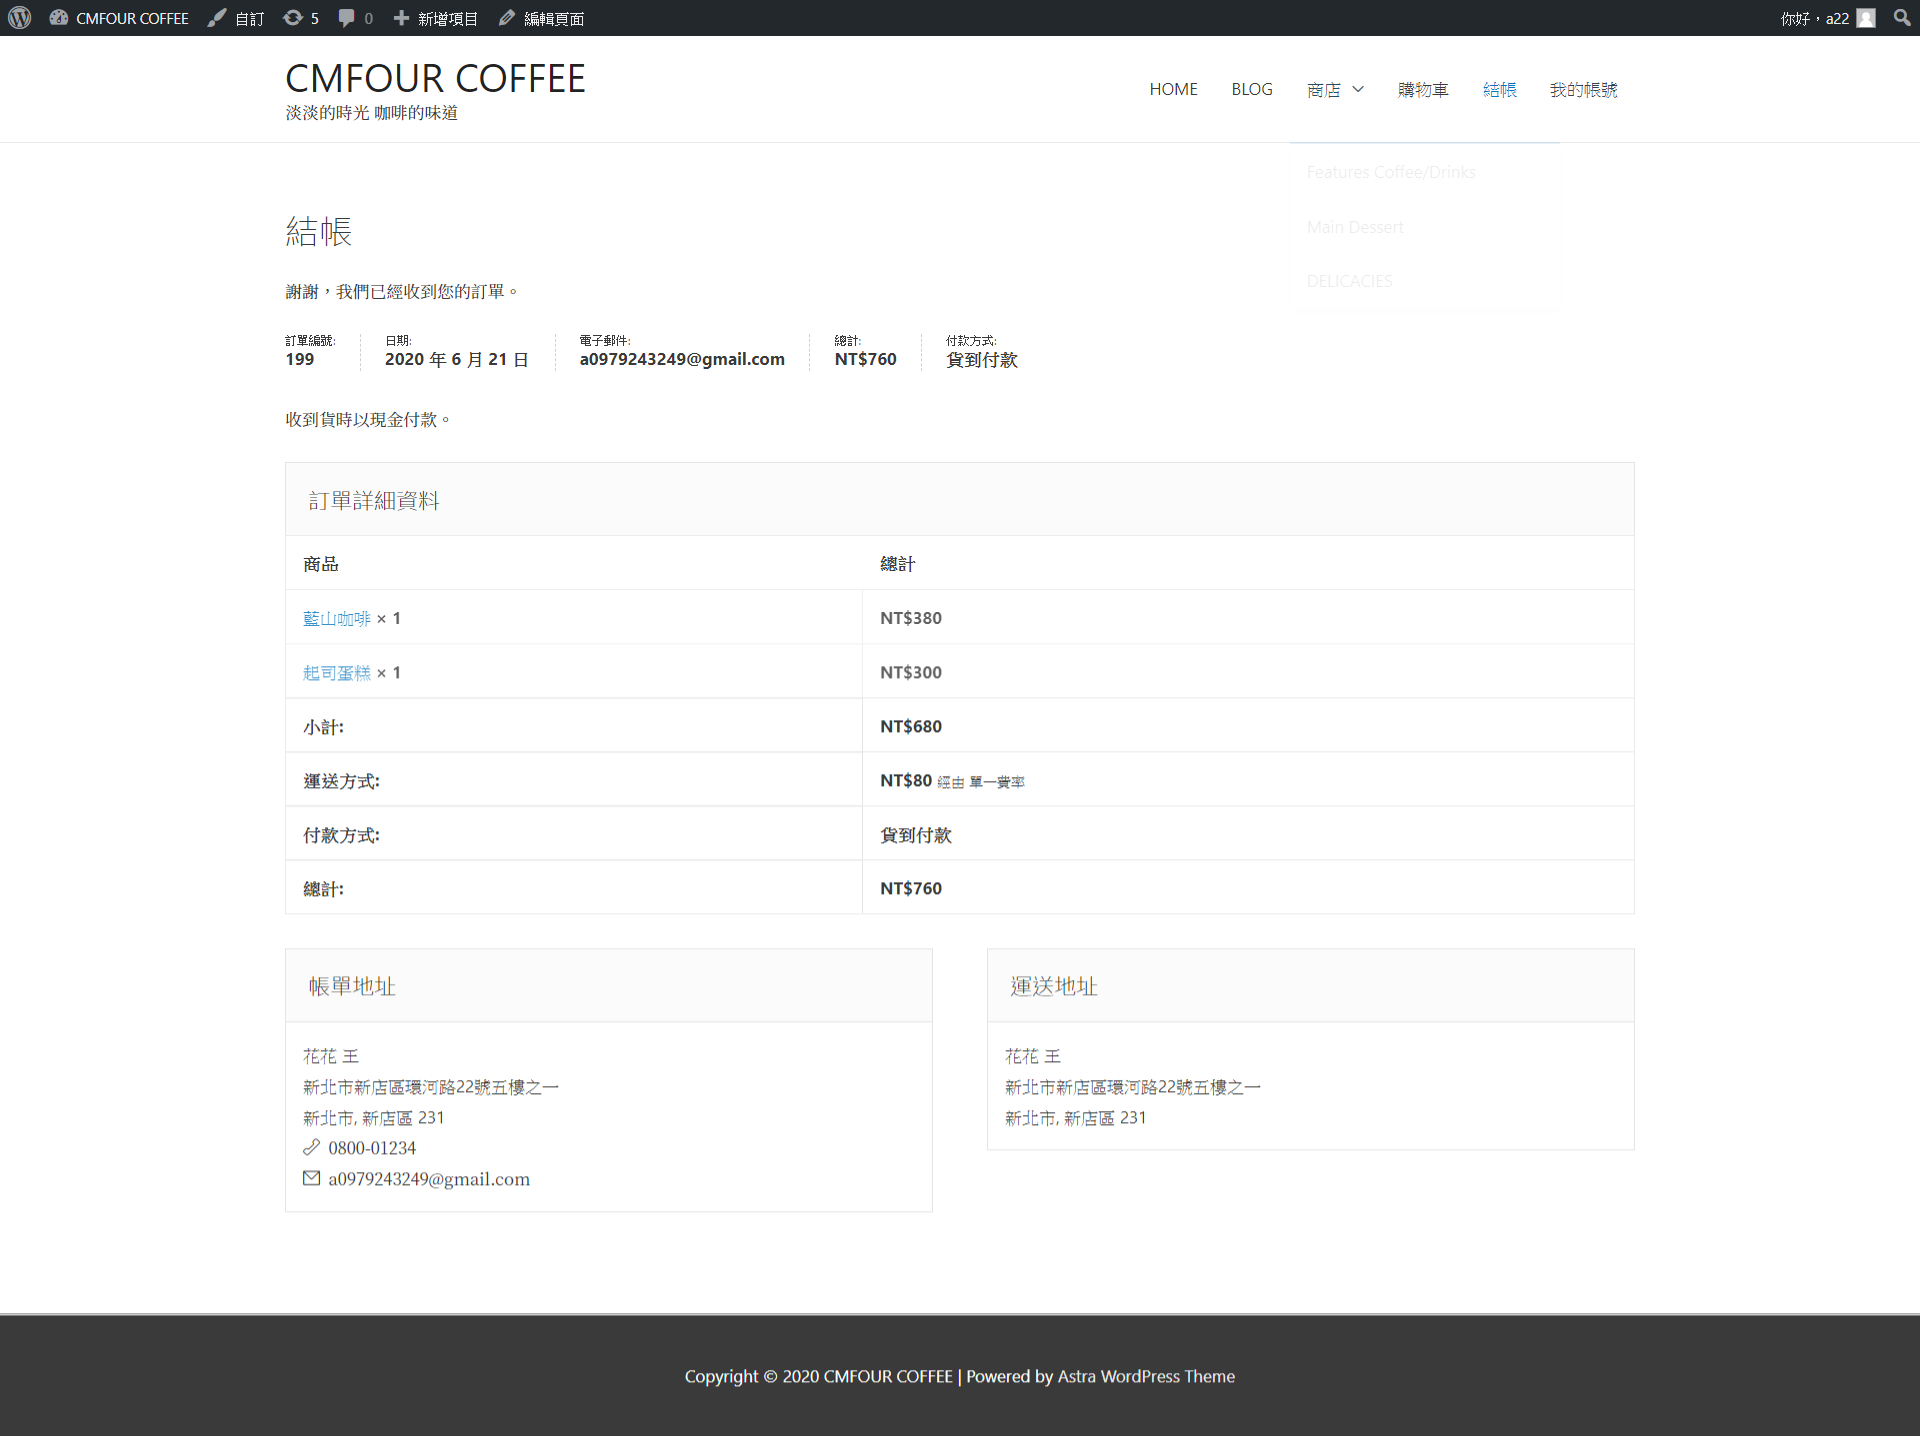Open the Features Coffee/Drinks submenu item

point(1390,173)
